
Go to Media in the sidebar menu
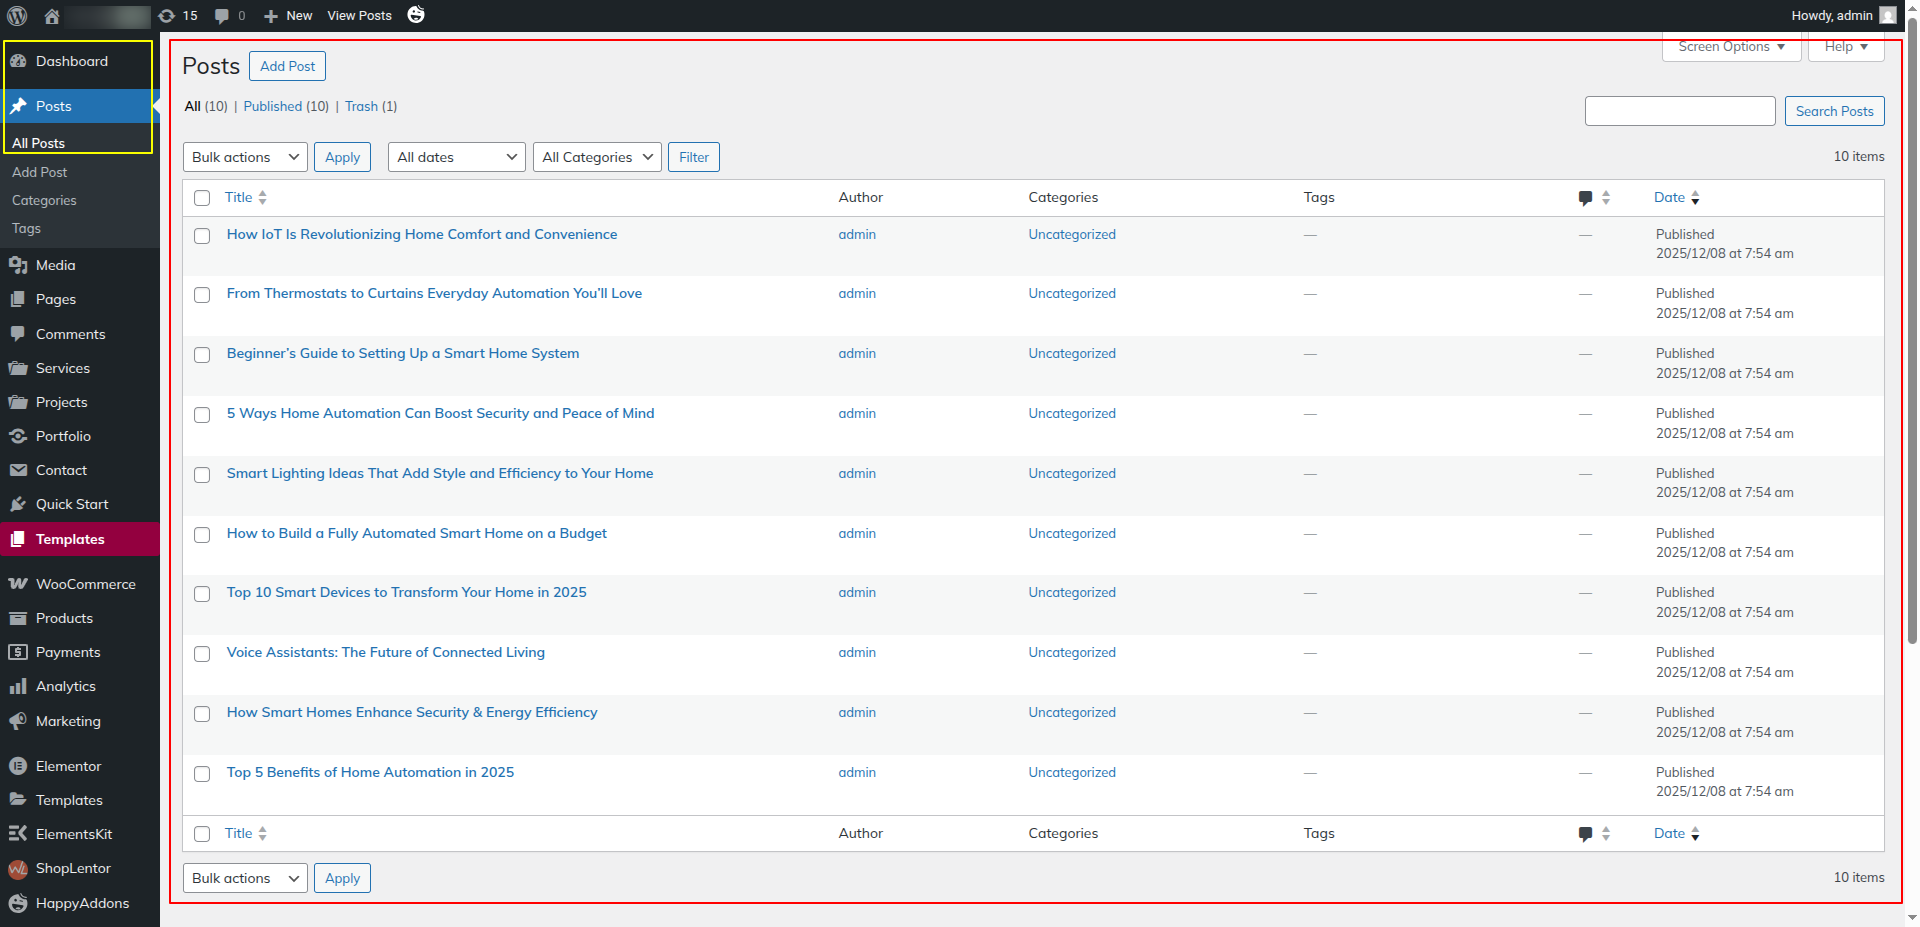pyautogui.click(x=55, y=265)
